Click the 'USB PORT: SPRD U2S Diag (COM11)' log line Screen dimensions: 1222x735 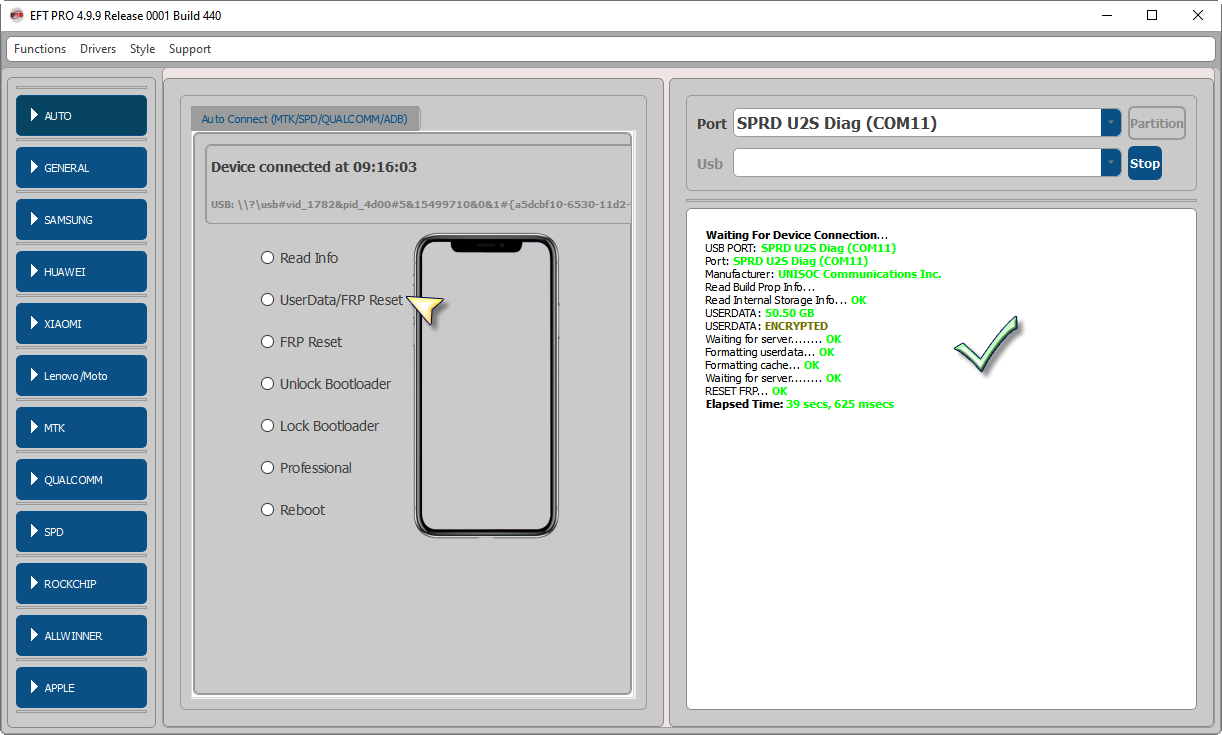800,248
